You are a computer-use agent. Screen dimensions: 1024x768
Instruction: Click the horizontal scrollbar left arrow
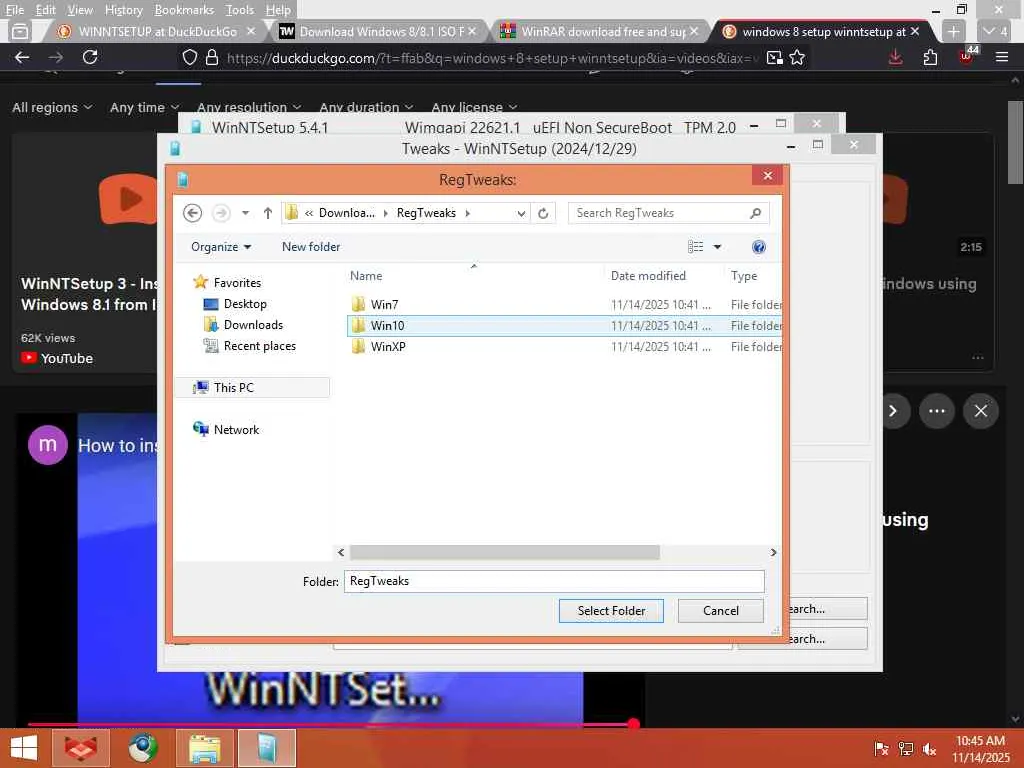pyautogui.click(x=341, y=552)
